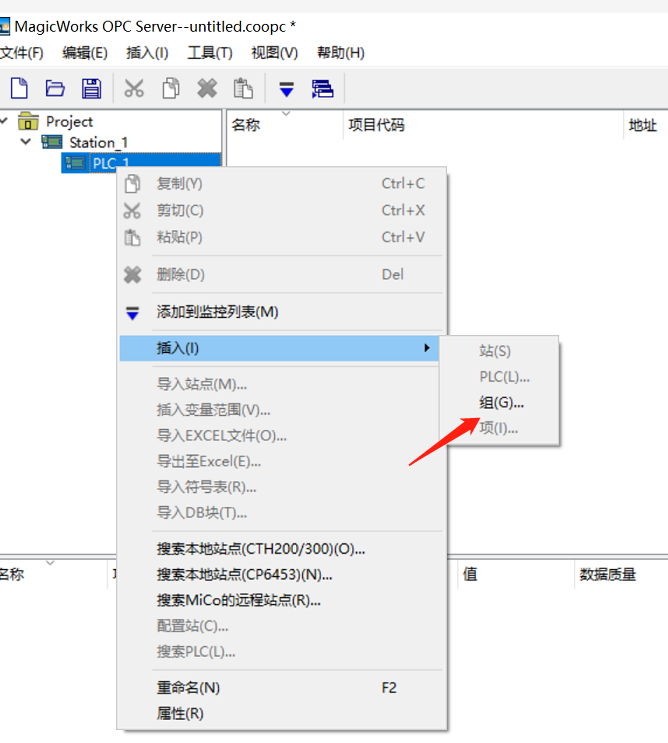
Task: Open the 帮助(H) menu
Action: click(341, 53)
